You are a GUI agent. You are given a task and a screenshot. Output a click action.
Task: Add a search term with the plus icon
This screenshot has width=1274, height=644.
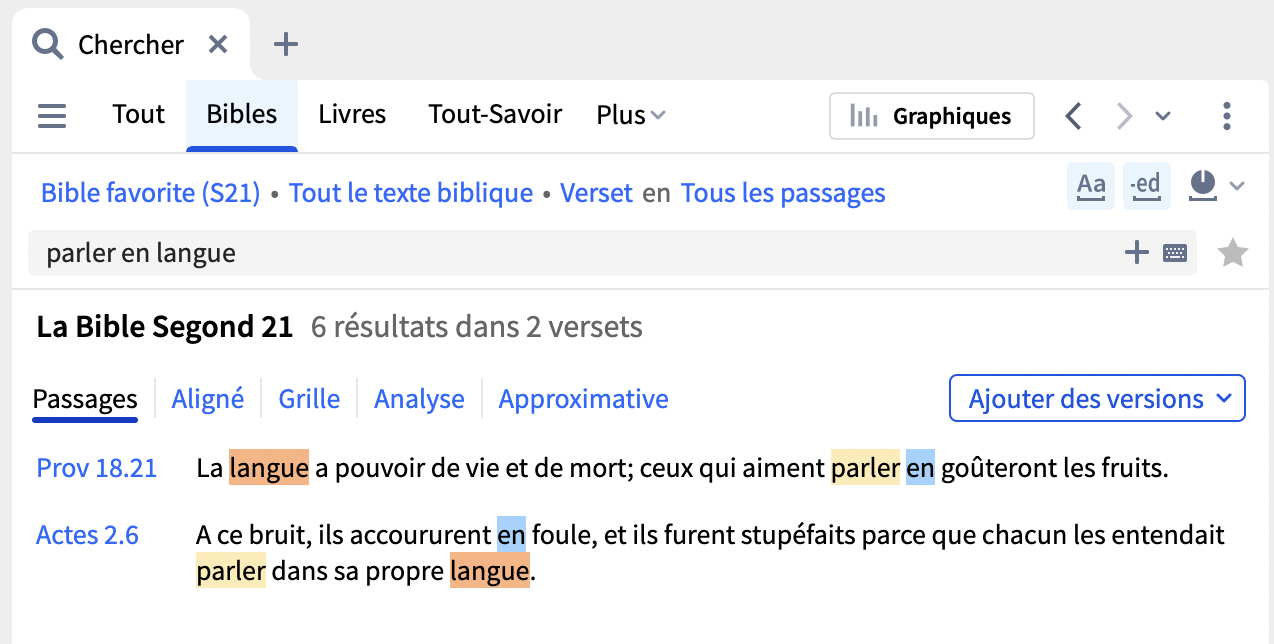pyautogui.click(x=1137, y=253)
